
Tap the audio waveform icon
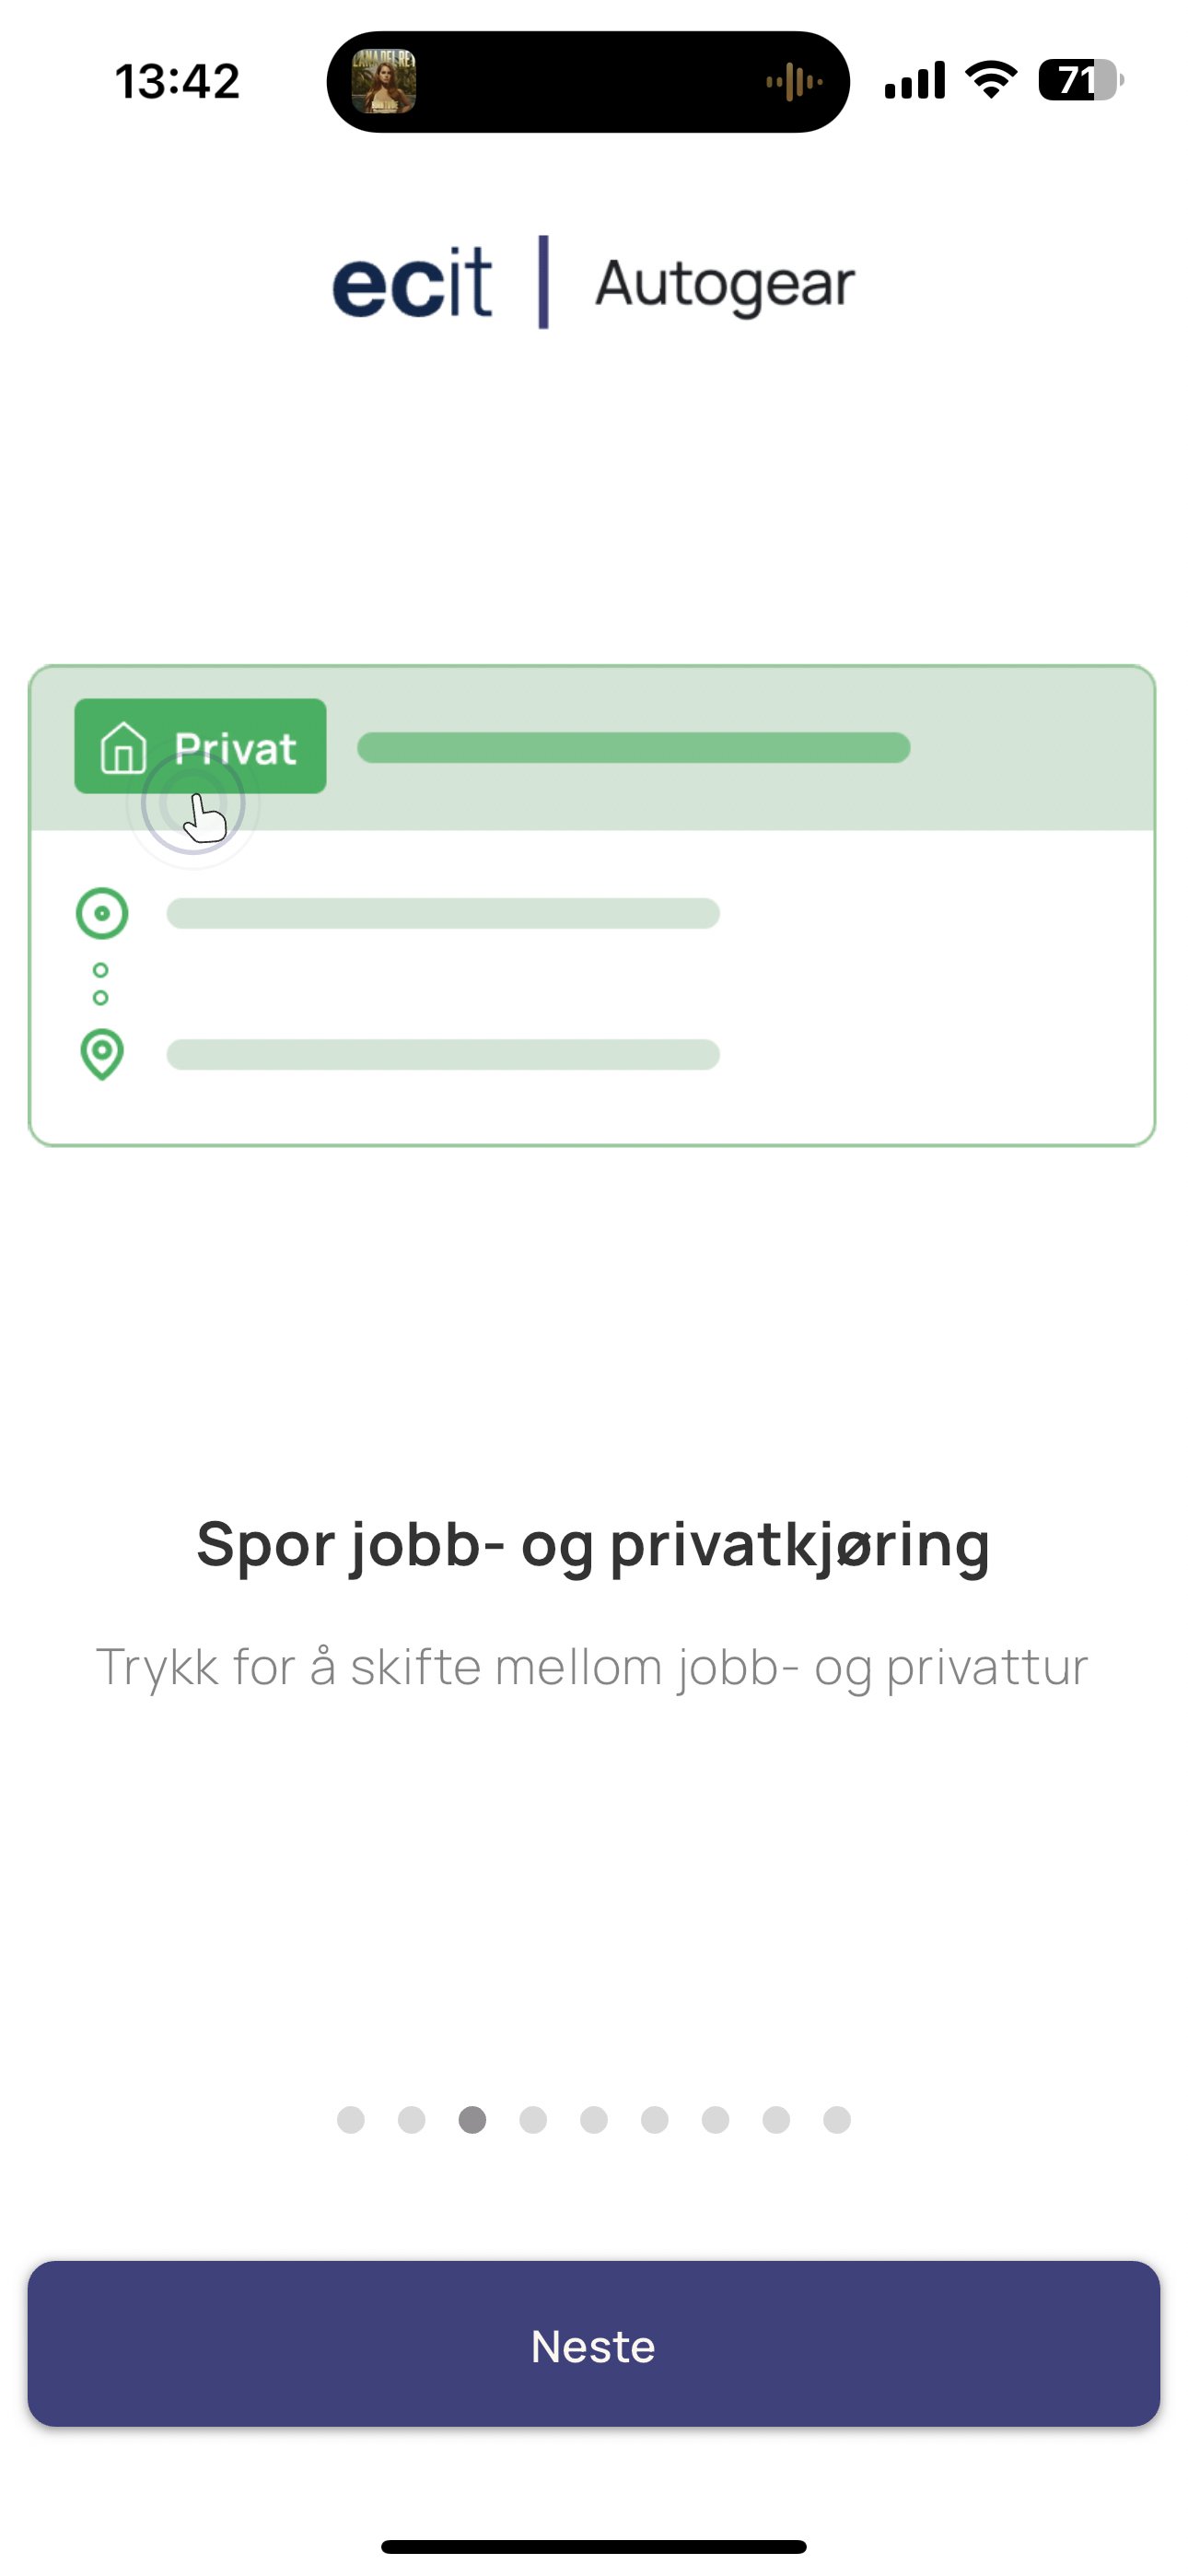[794, 82]
